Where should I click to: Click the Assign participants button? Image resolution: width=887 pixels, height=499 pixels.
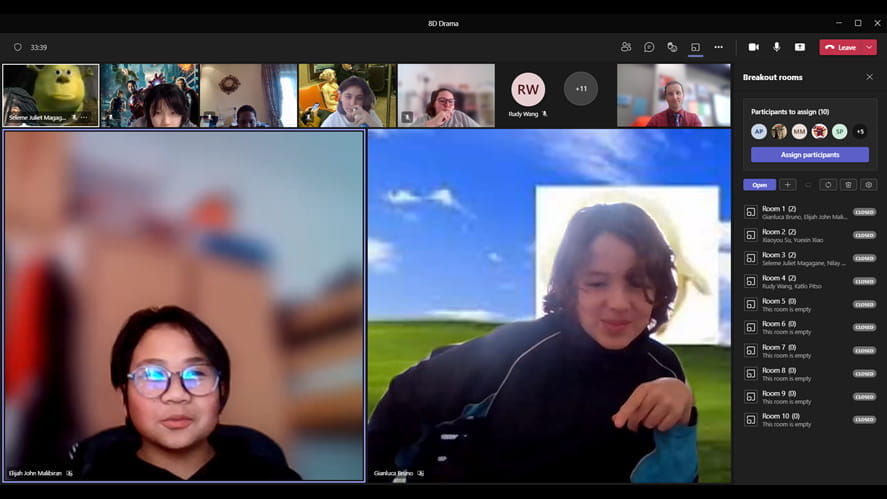810,154
